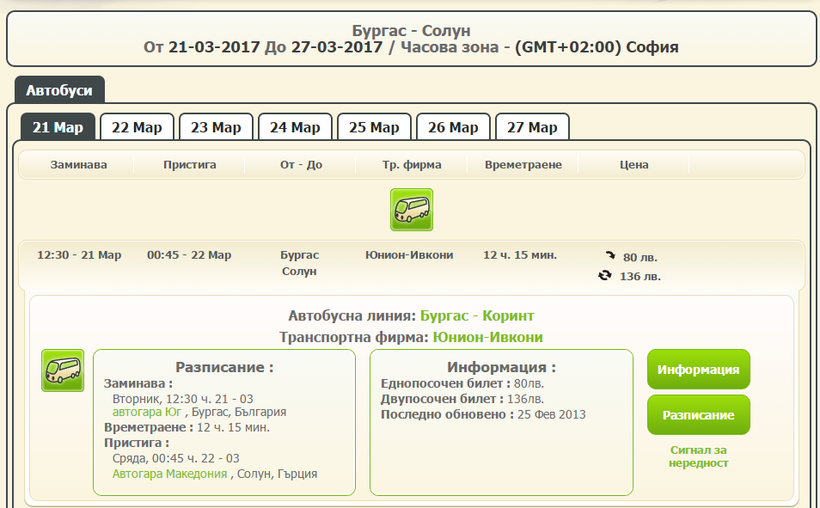Select the 21 Мар date tab
Screen dimensions: 820x508
tap(58, 127)
